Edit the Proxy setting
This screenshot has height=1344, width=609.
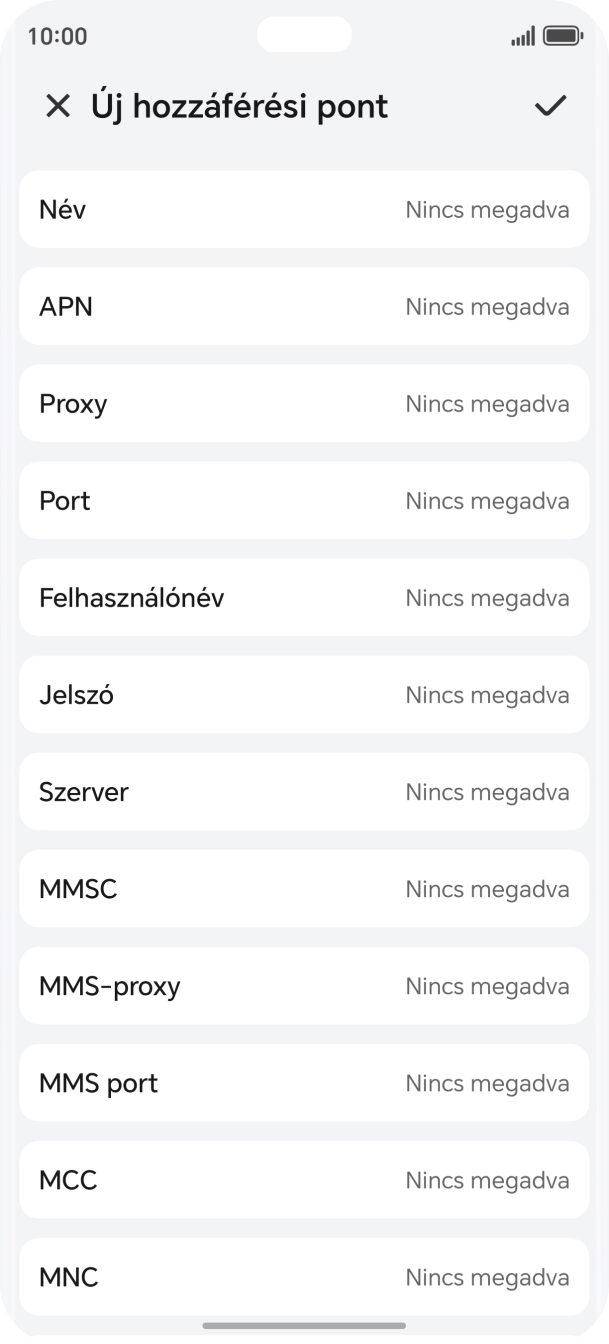[304, 403]
